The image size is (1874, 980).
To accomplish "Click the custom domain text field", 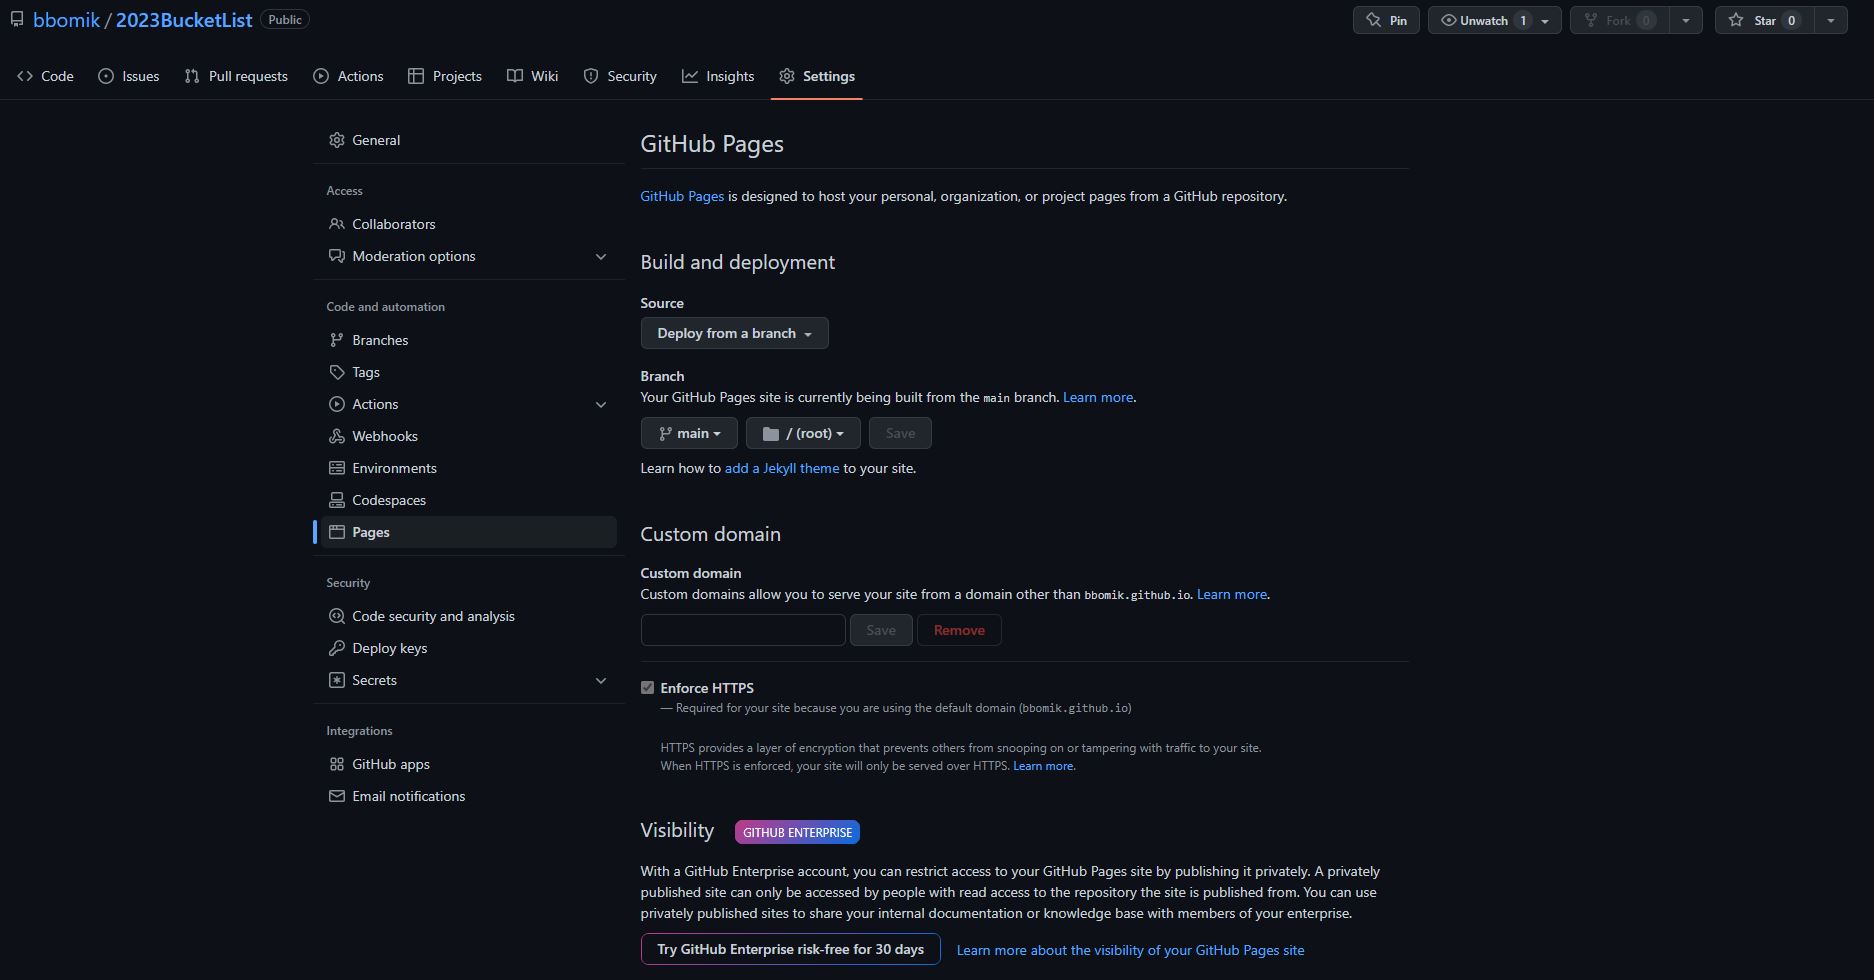I will click(743, 630).
